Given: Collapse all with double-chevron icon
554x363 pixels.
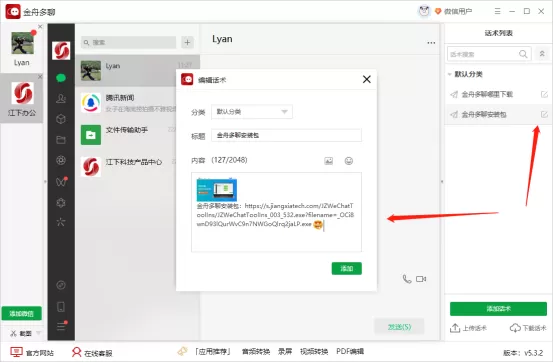Looking at the screenshot, I should pyautogui.click(x=542, y=54).
